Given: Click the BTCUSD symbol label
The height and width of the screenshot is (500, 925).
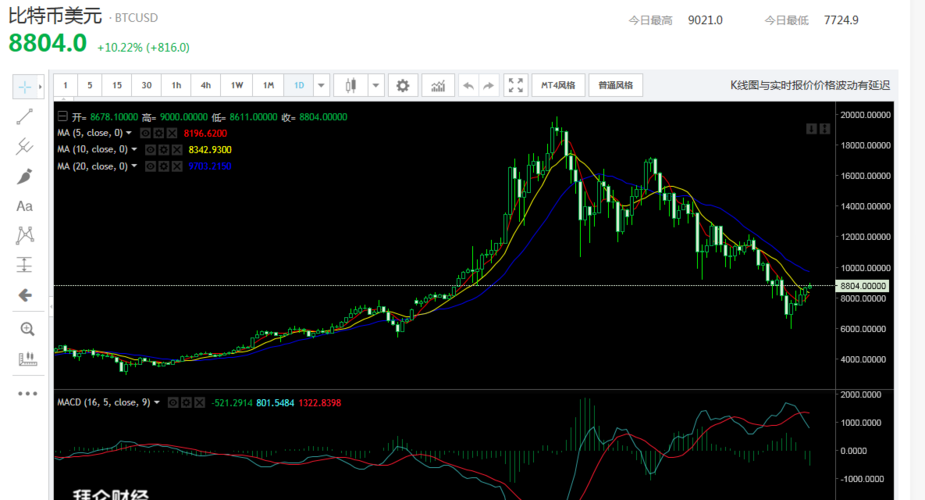Looking at the screenshot, I should pos(136,18).
